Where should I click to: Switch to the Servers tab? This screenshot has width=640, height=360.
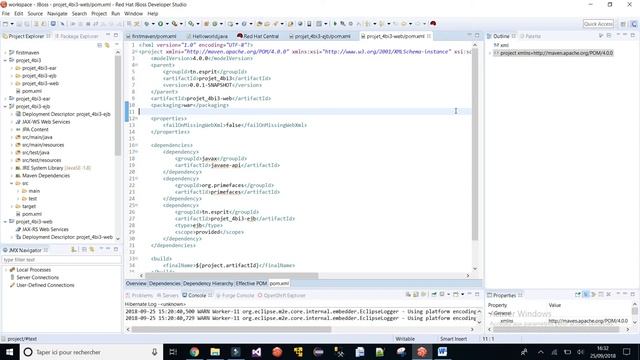pos(167,295)
